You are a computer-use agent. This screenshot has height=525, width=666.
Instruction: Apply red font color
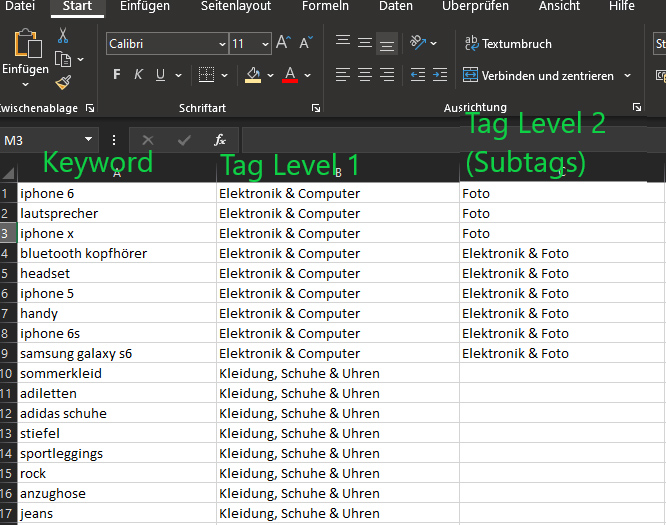click(290, 75)
